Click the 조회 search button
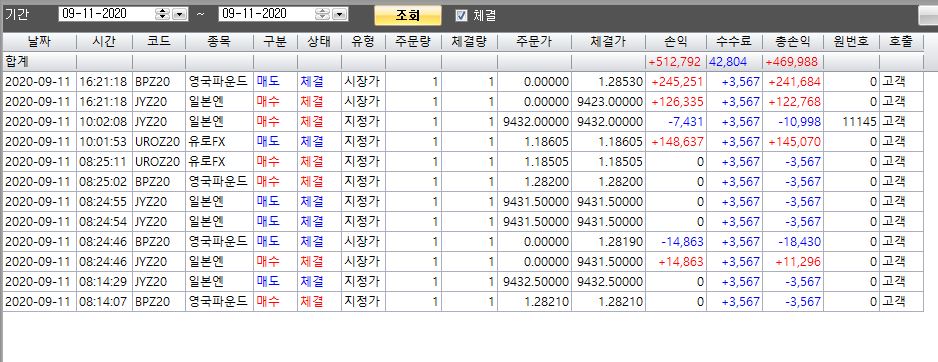The height and width of the screenshot is (362, 938). (408, 16)
